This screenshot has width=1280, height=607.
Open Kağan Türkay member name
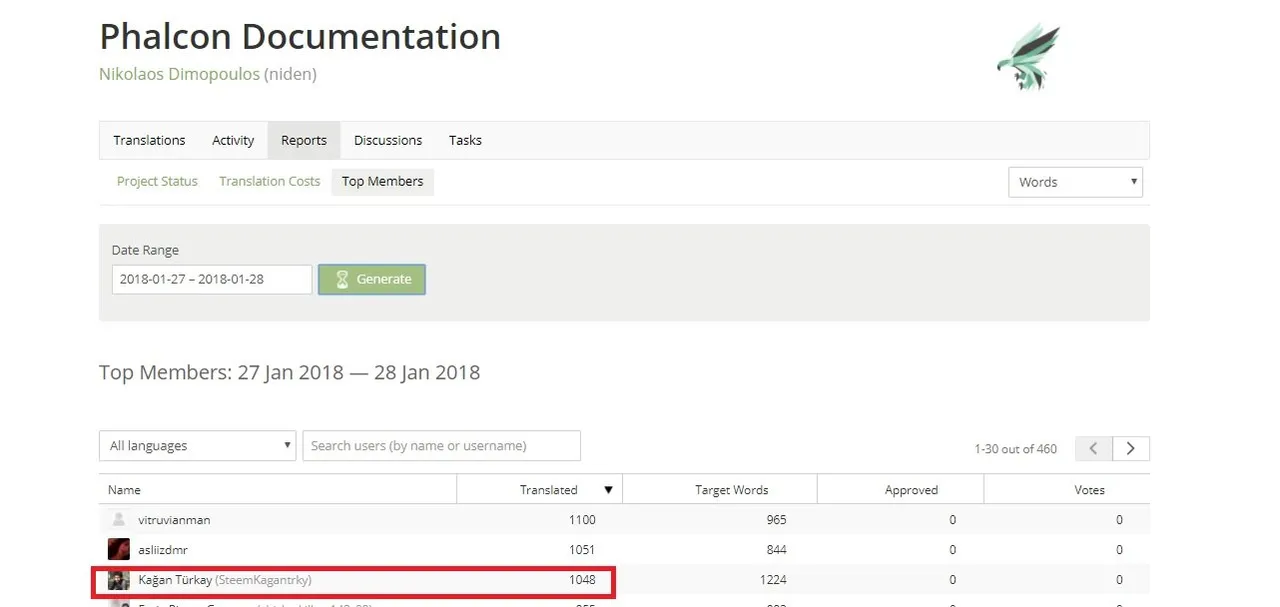point(175,580)
